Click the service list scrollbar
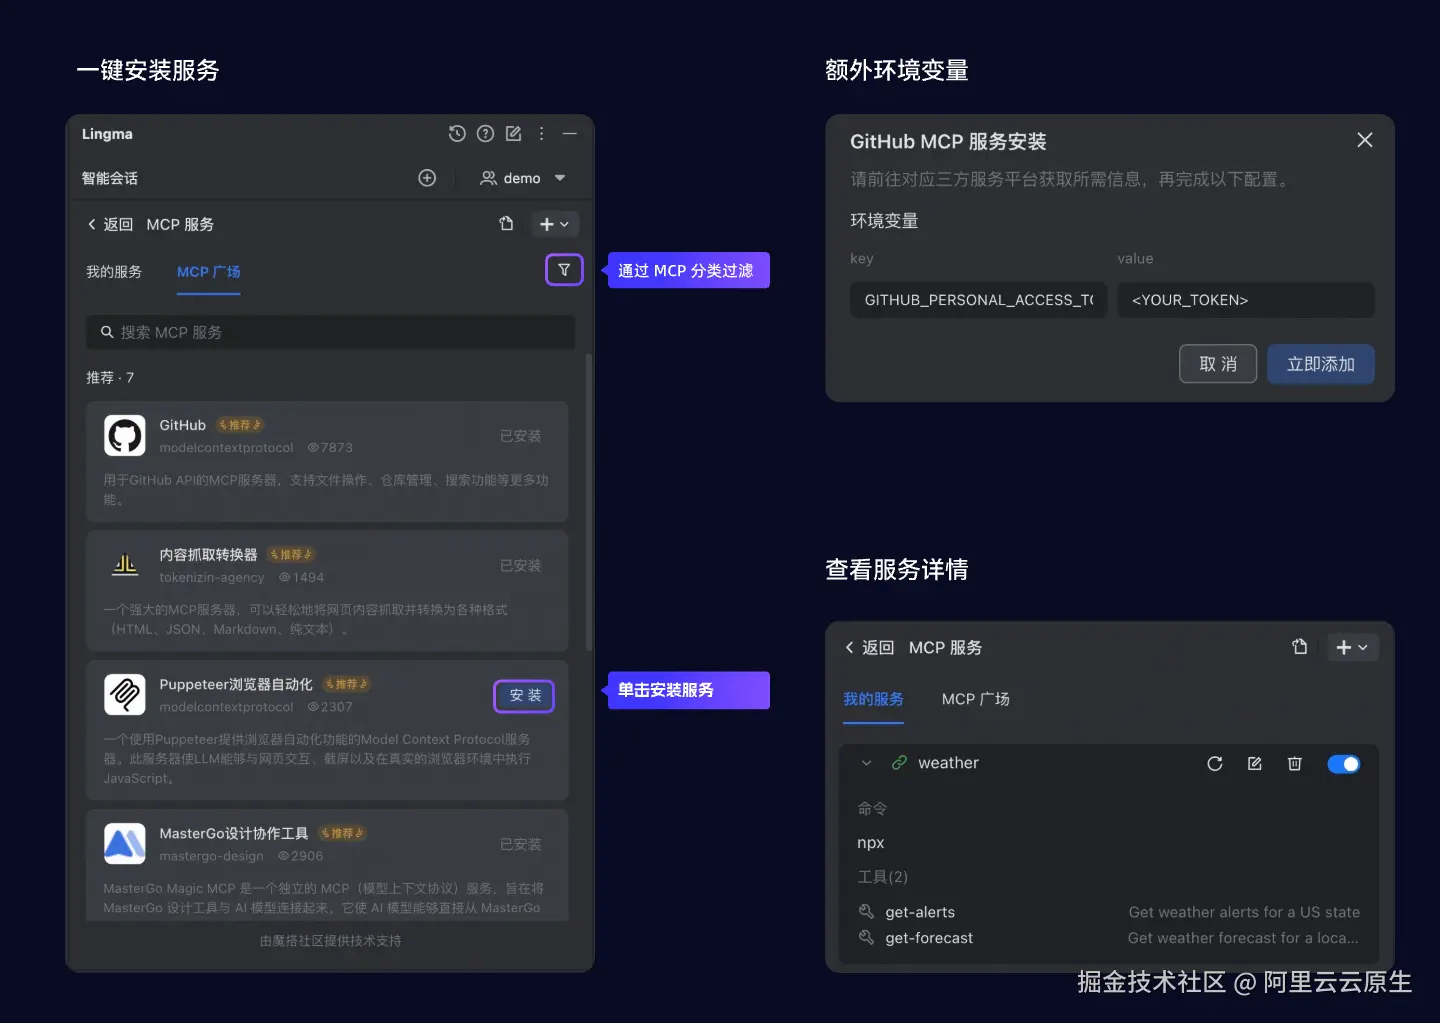 (x=589, y=502)
